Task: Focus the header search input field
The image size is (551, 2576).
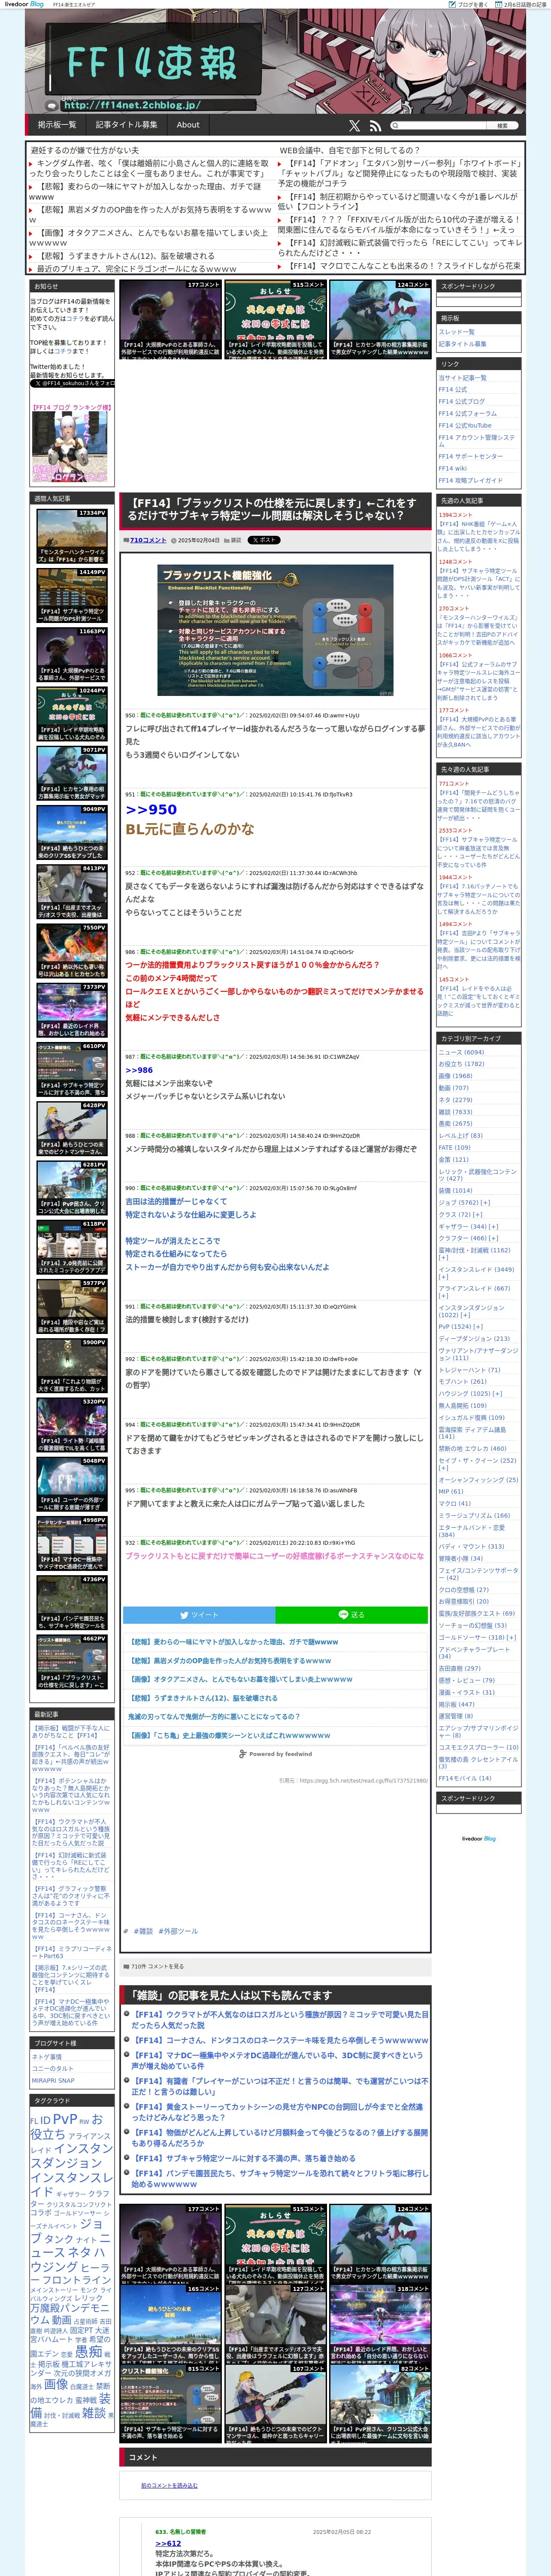Action: [x=443, y=126]
